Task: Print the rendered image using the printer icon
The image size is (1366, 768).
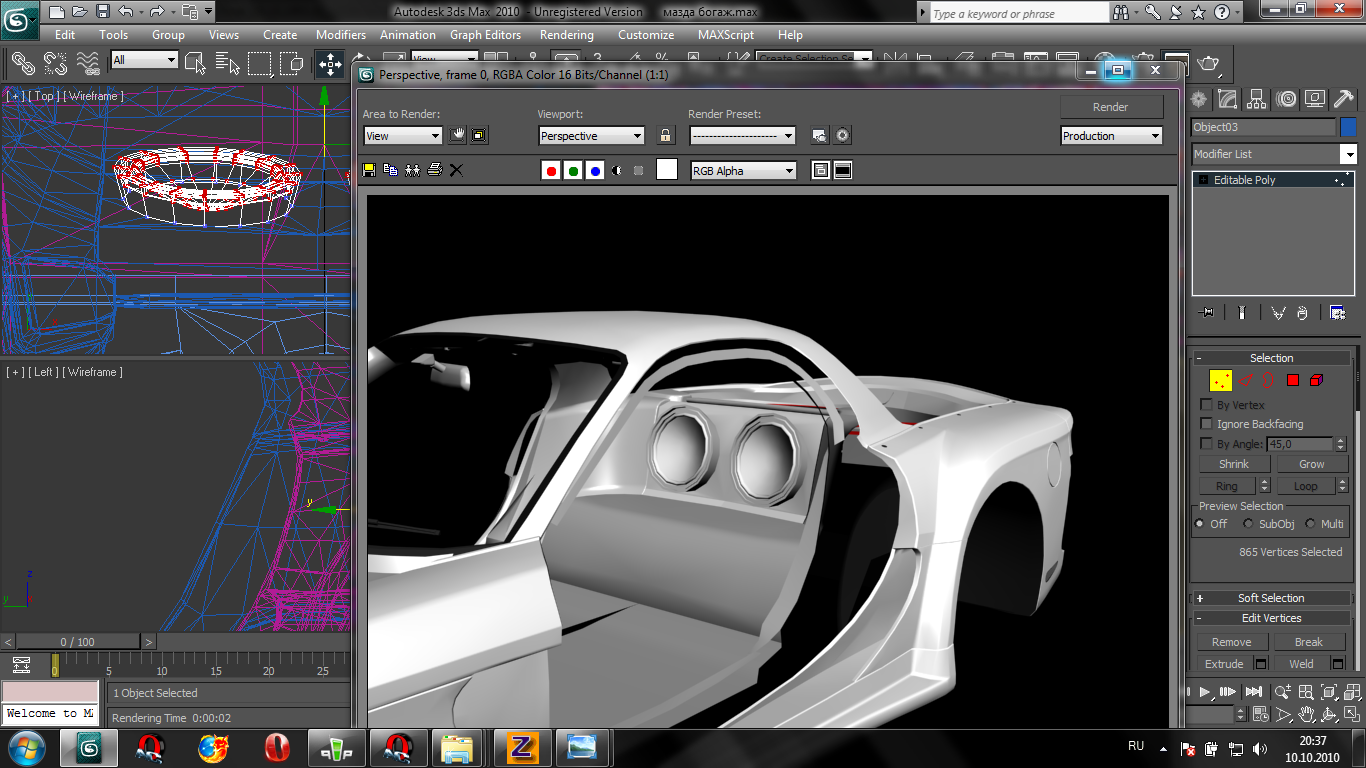Action: click(x=434, y=170)
